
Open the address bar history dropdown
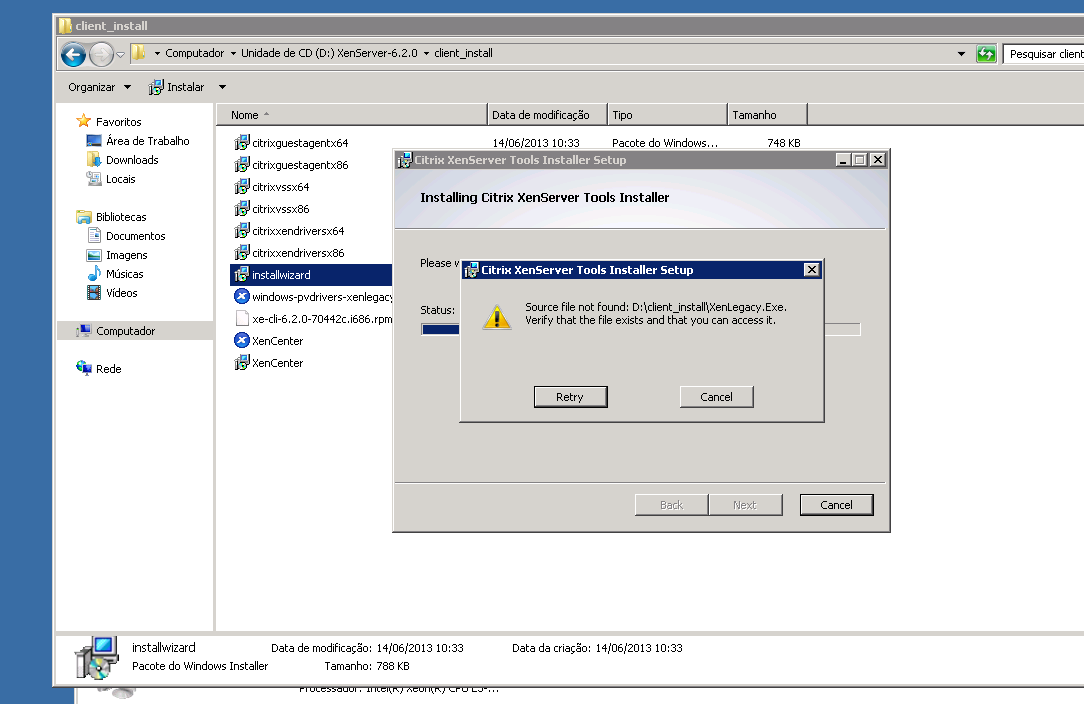pos(961,54)
